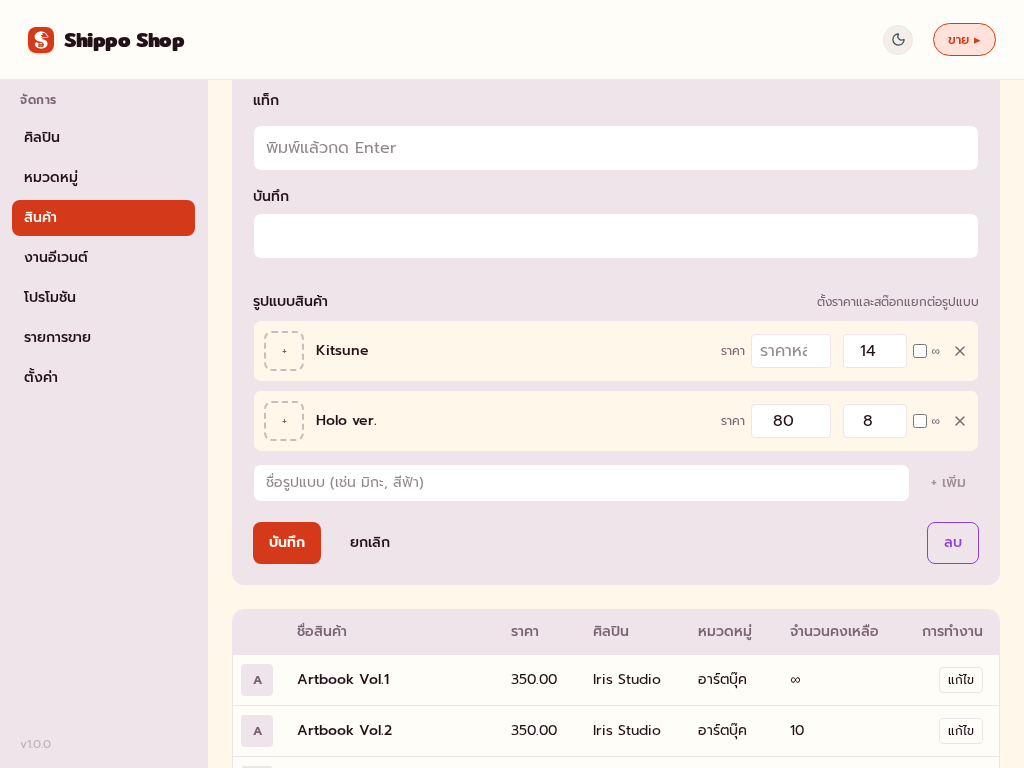Open ตั้งค่า in the sidebar
The image size is (1024, 768).
coord(103,377)
